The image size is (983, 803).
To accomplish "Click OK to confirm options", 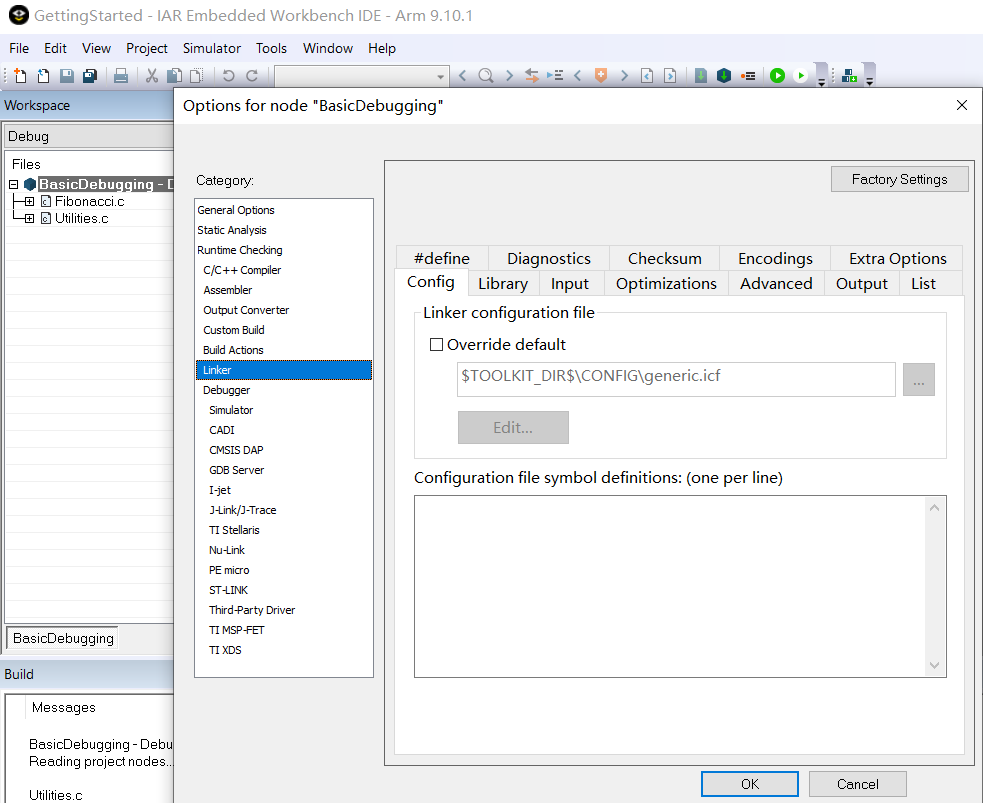I will [750, 784].
